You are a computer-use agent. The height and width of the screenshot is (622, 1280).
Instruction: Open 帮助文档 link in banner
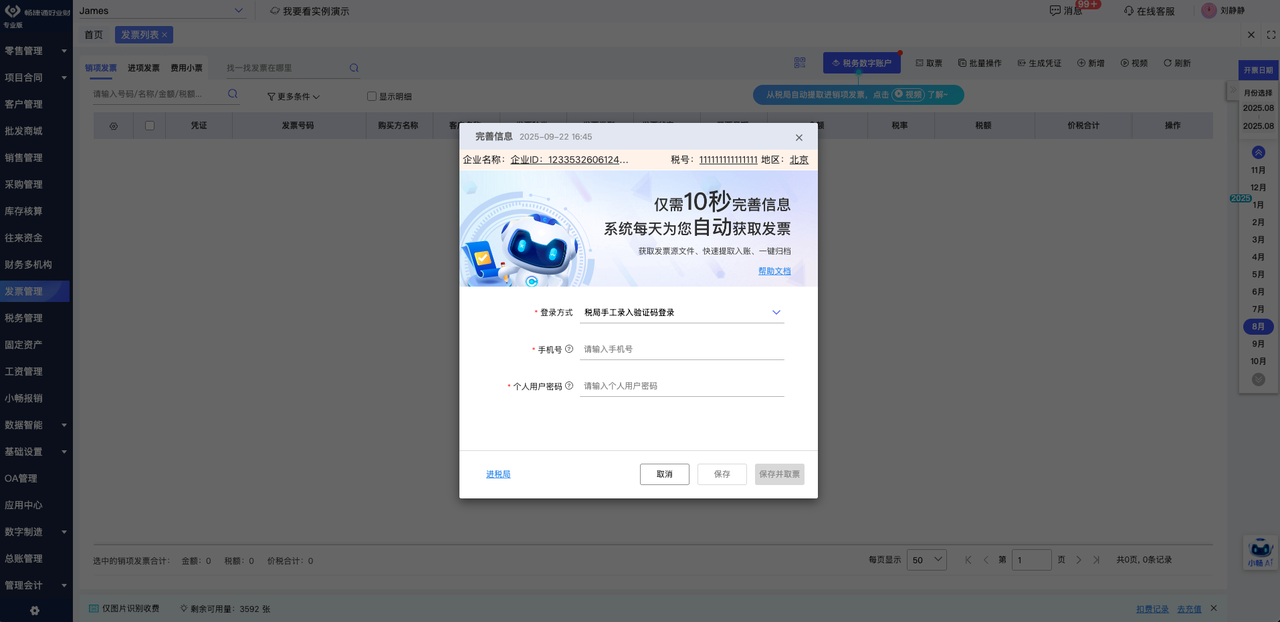pyautogui.click(x=774, y=271)
